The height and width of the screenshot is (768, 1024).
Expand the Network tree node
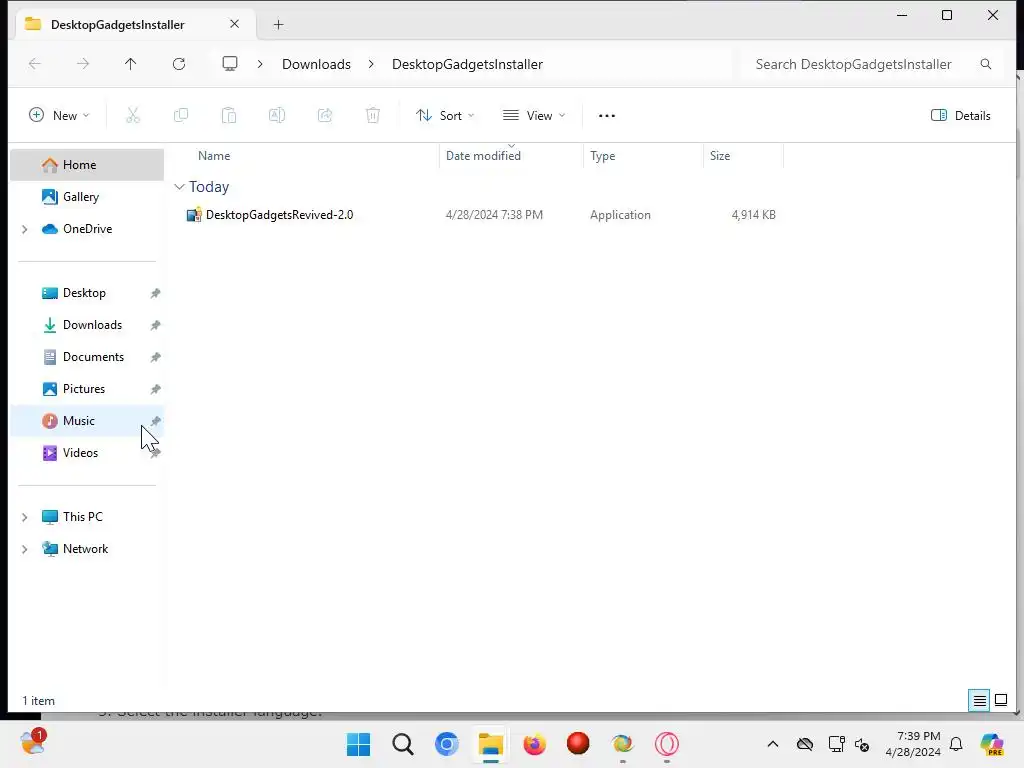pos(24,549)
